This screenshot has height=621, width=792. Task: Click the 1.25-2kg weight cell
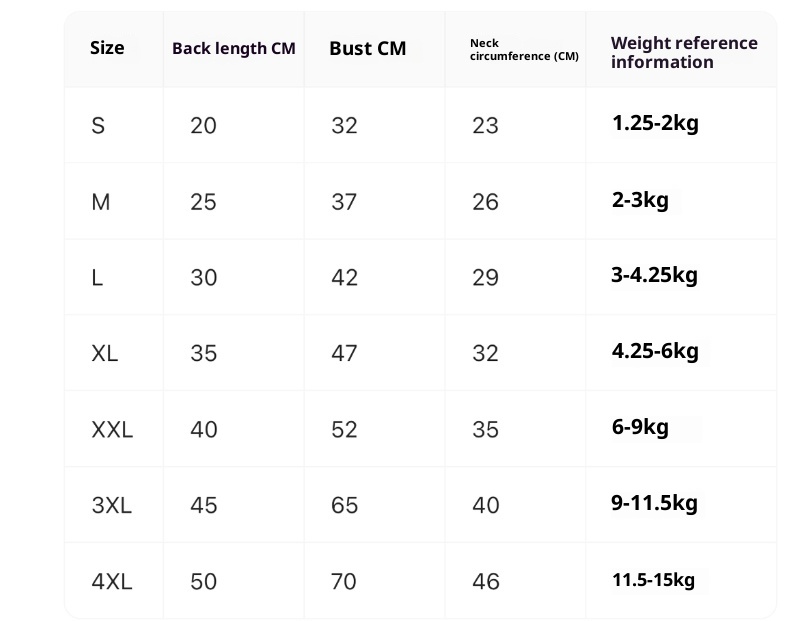point(655,124)
